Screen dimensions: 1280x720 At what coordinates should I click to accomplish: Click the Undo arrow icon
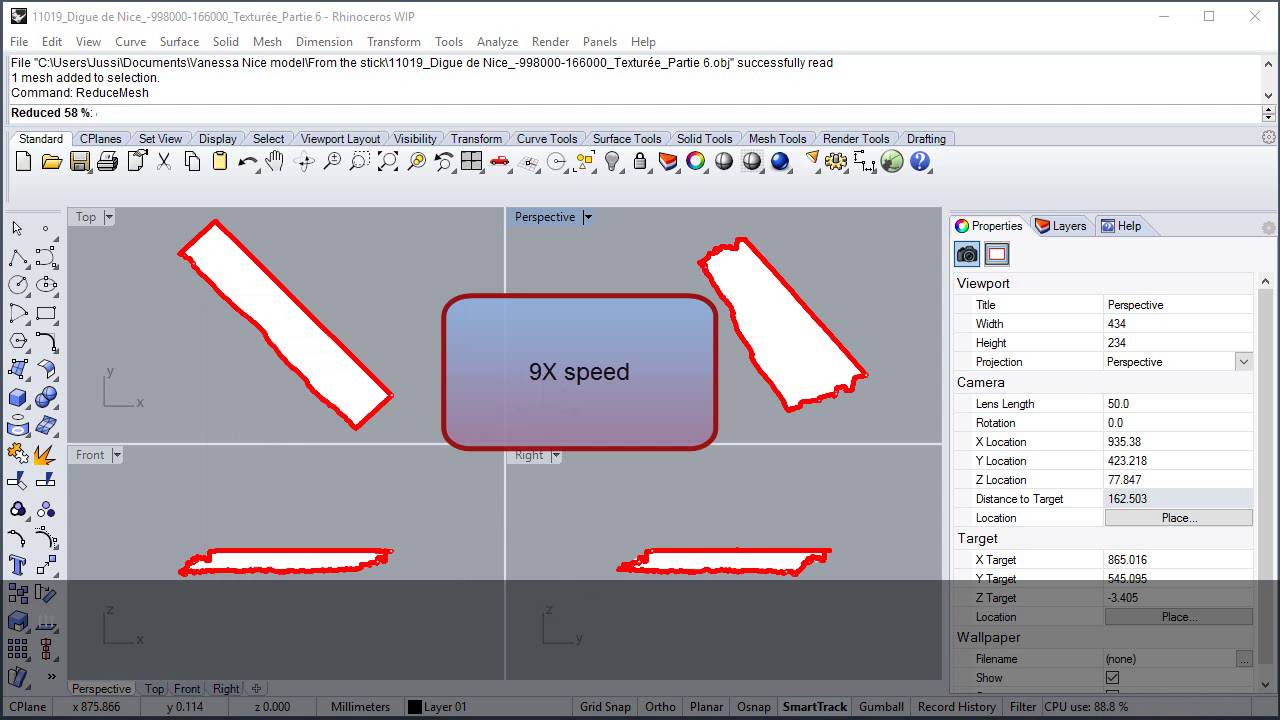tap(247, 161)
